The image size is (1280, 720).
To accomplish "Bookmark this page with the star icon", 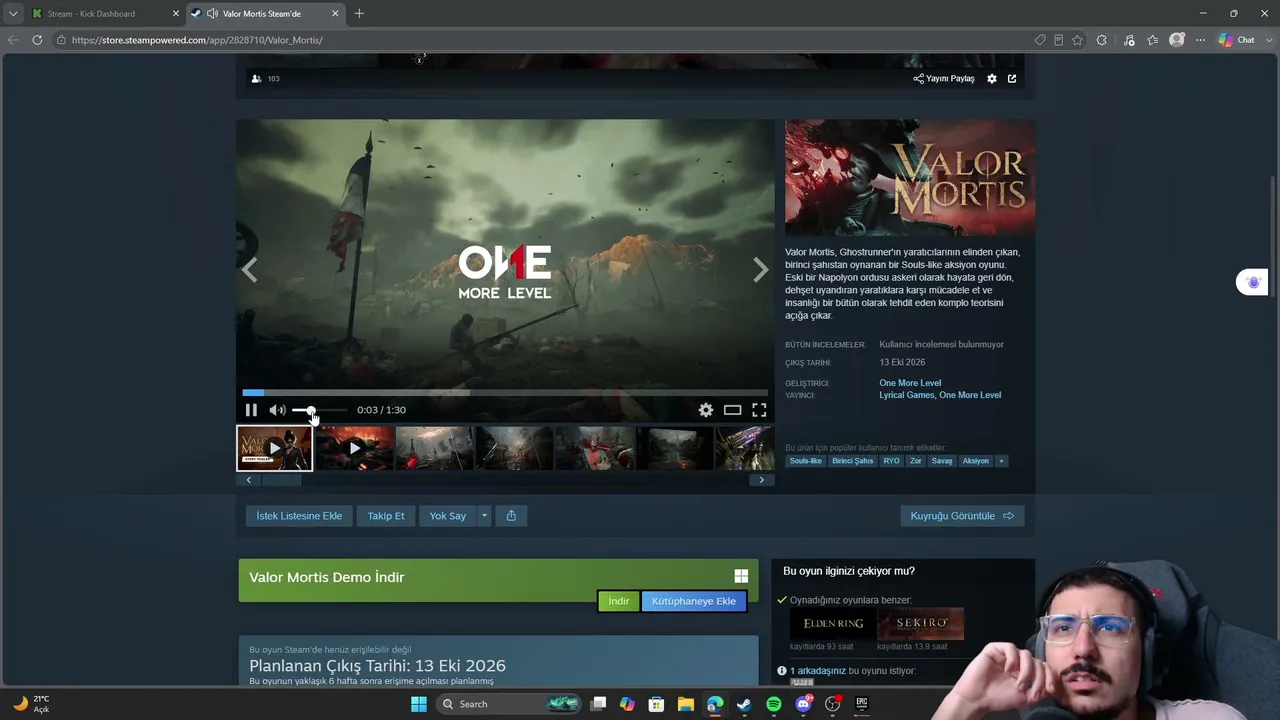I will click(x=1077, y=40).
